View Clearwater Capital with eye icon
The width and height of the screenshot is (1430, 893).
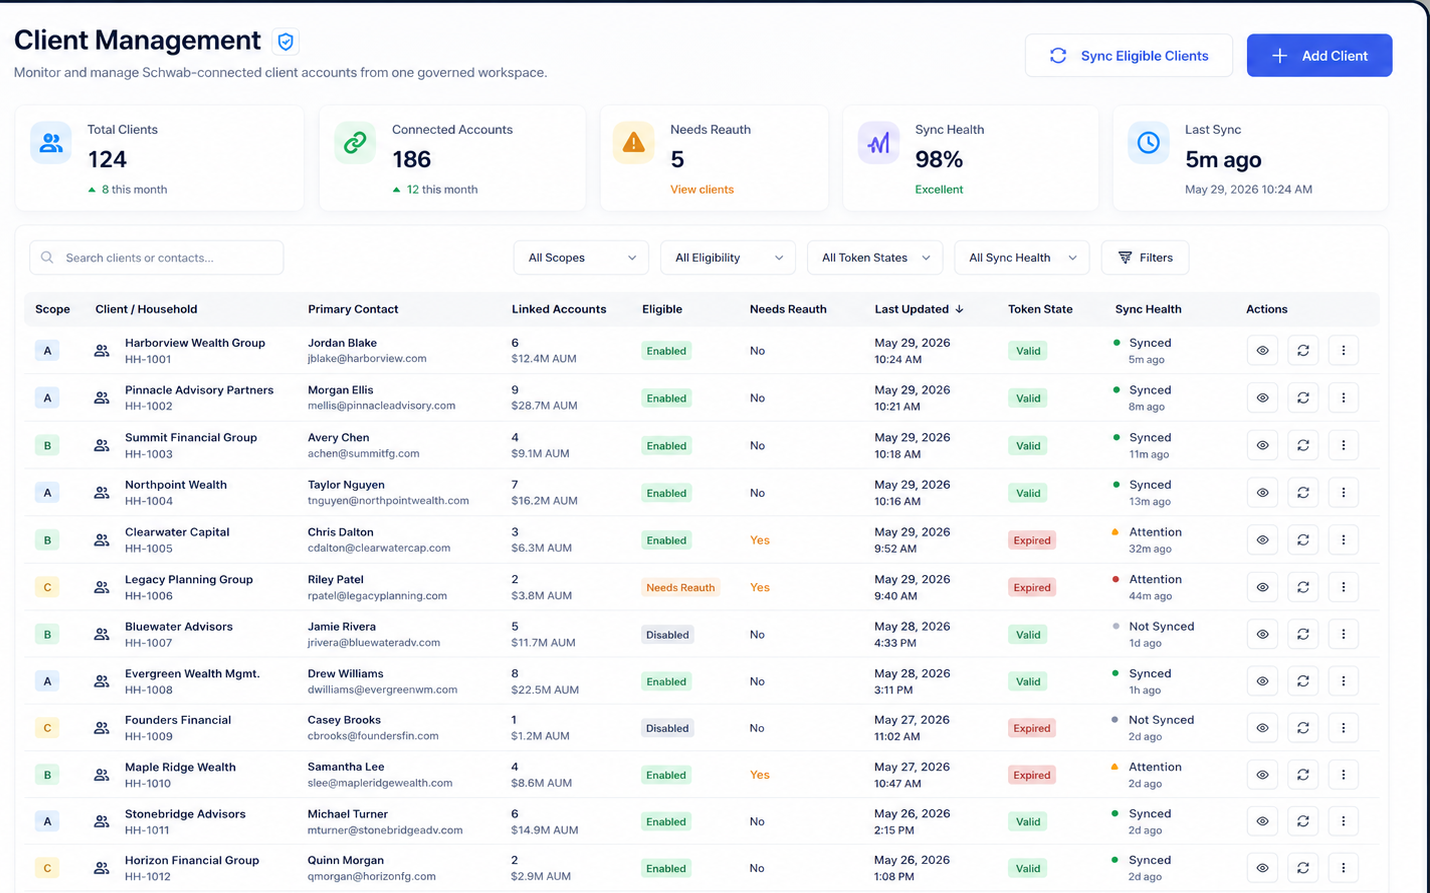pyautogui.click(x=1262, y=540)
